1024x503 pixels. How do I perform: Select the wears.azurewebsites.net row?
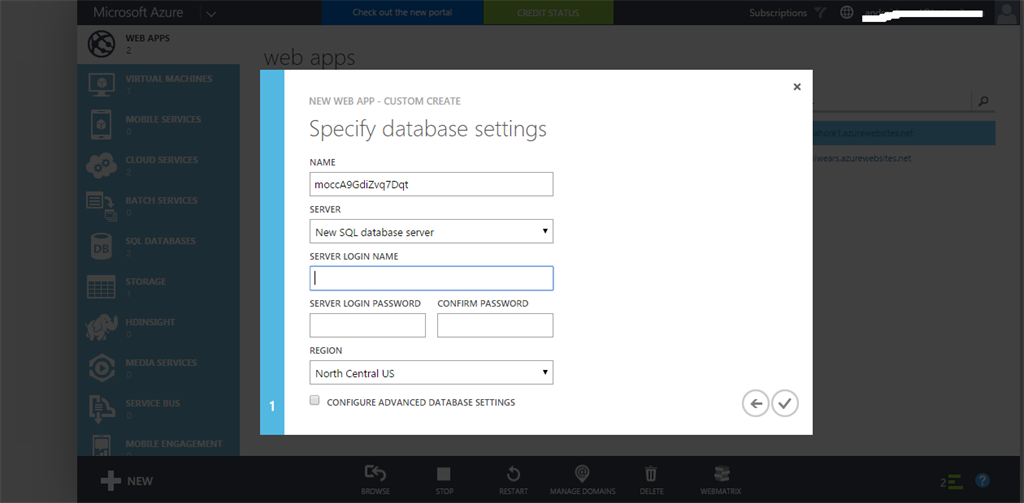tap(904, 158)
